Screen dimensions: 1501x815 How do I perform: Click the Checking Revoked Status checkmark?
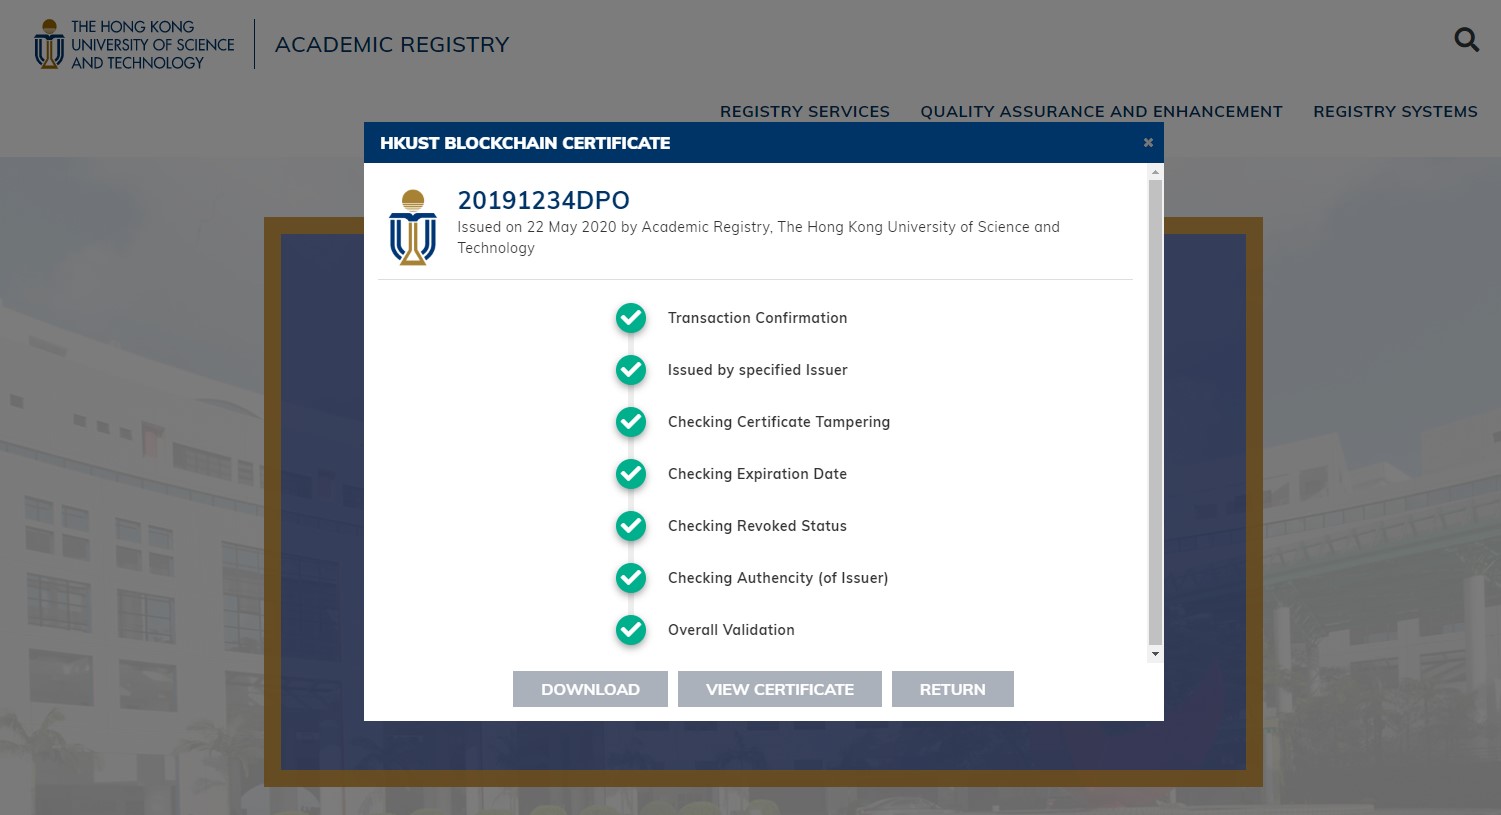(631, 526)
